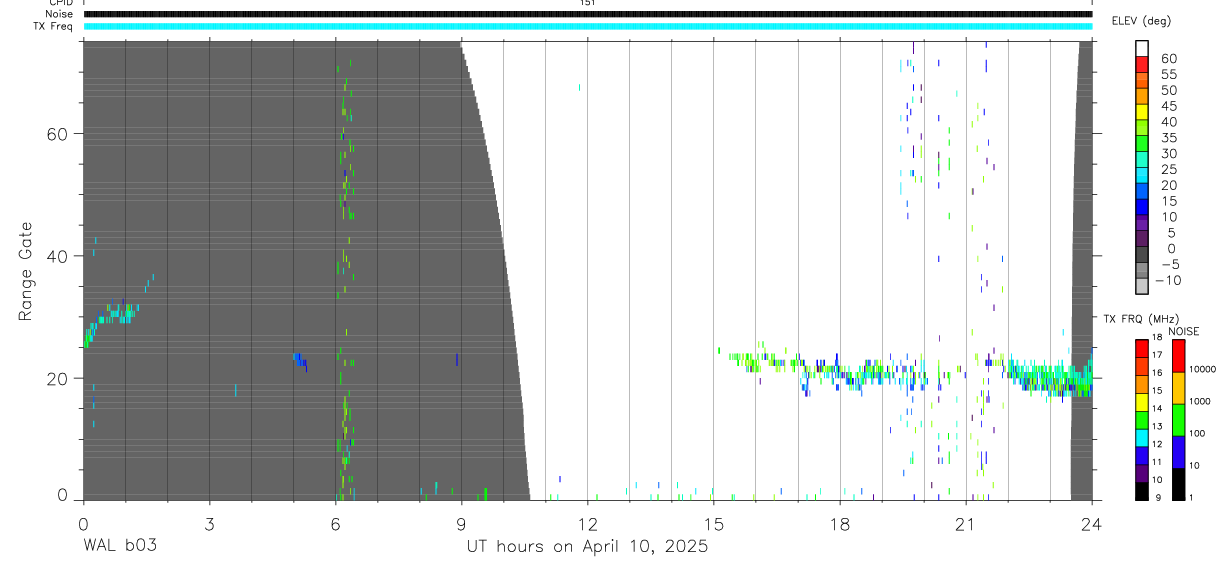Click the red top of TX FRQ colorbar
Viewport: 1228px width, 567px height.
click(1142, 347)
